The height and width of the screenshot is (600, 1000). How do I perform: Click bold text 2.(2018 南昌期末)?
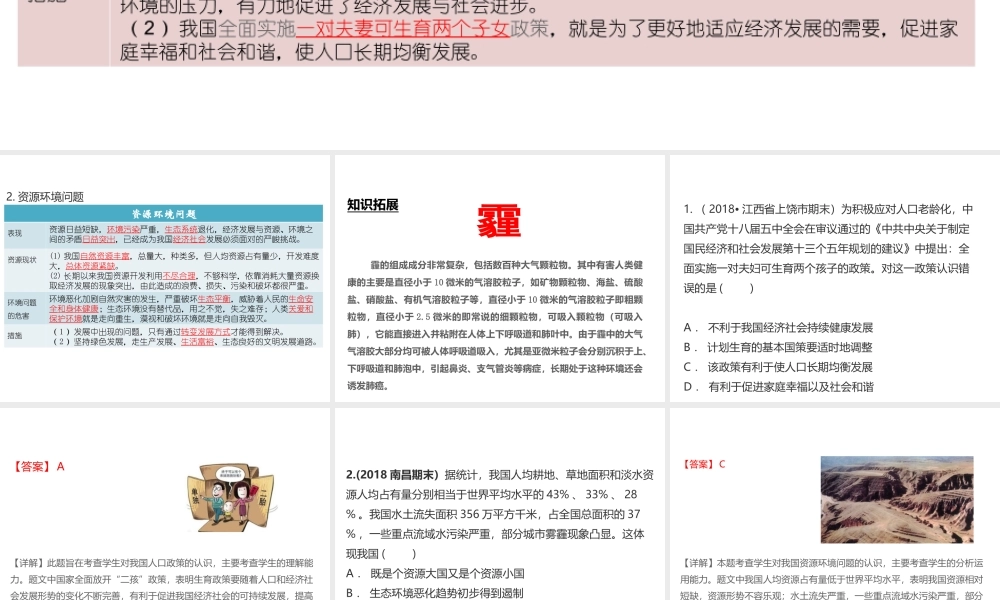click(x=392, y=474)
